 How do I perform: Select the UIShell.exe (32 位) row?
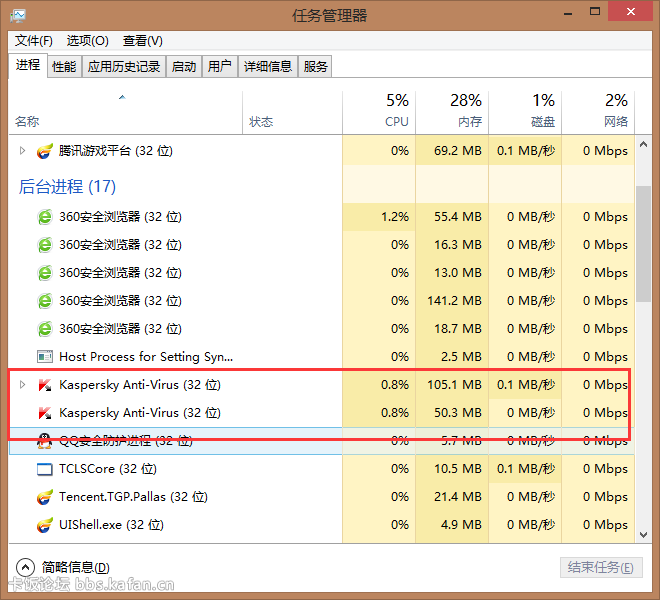322,525
